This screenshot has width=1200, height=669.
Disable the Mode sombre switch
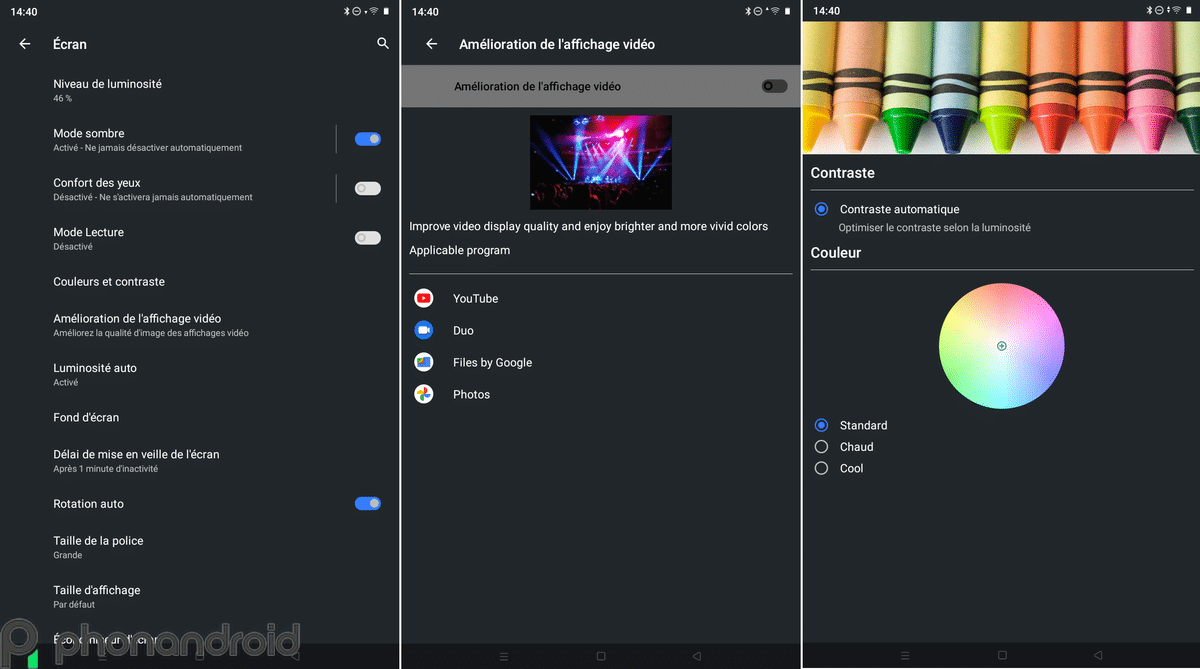368,139
